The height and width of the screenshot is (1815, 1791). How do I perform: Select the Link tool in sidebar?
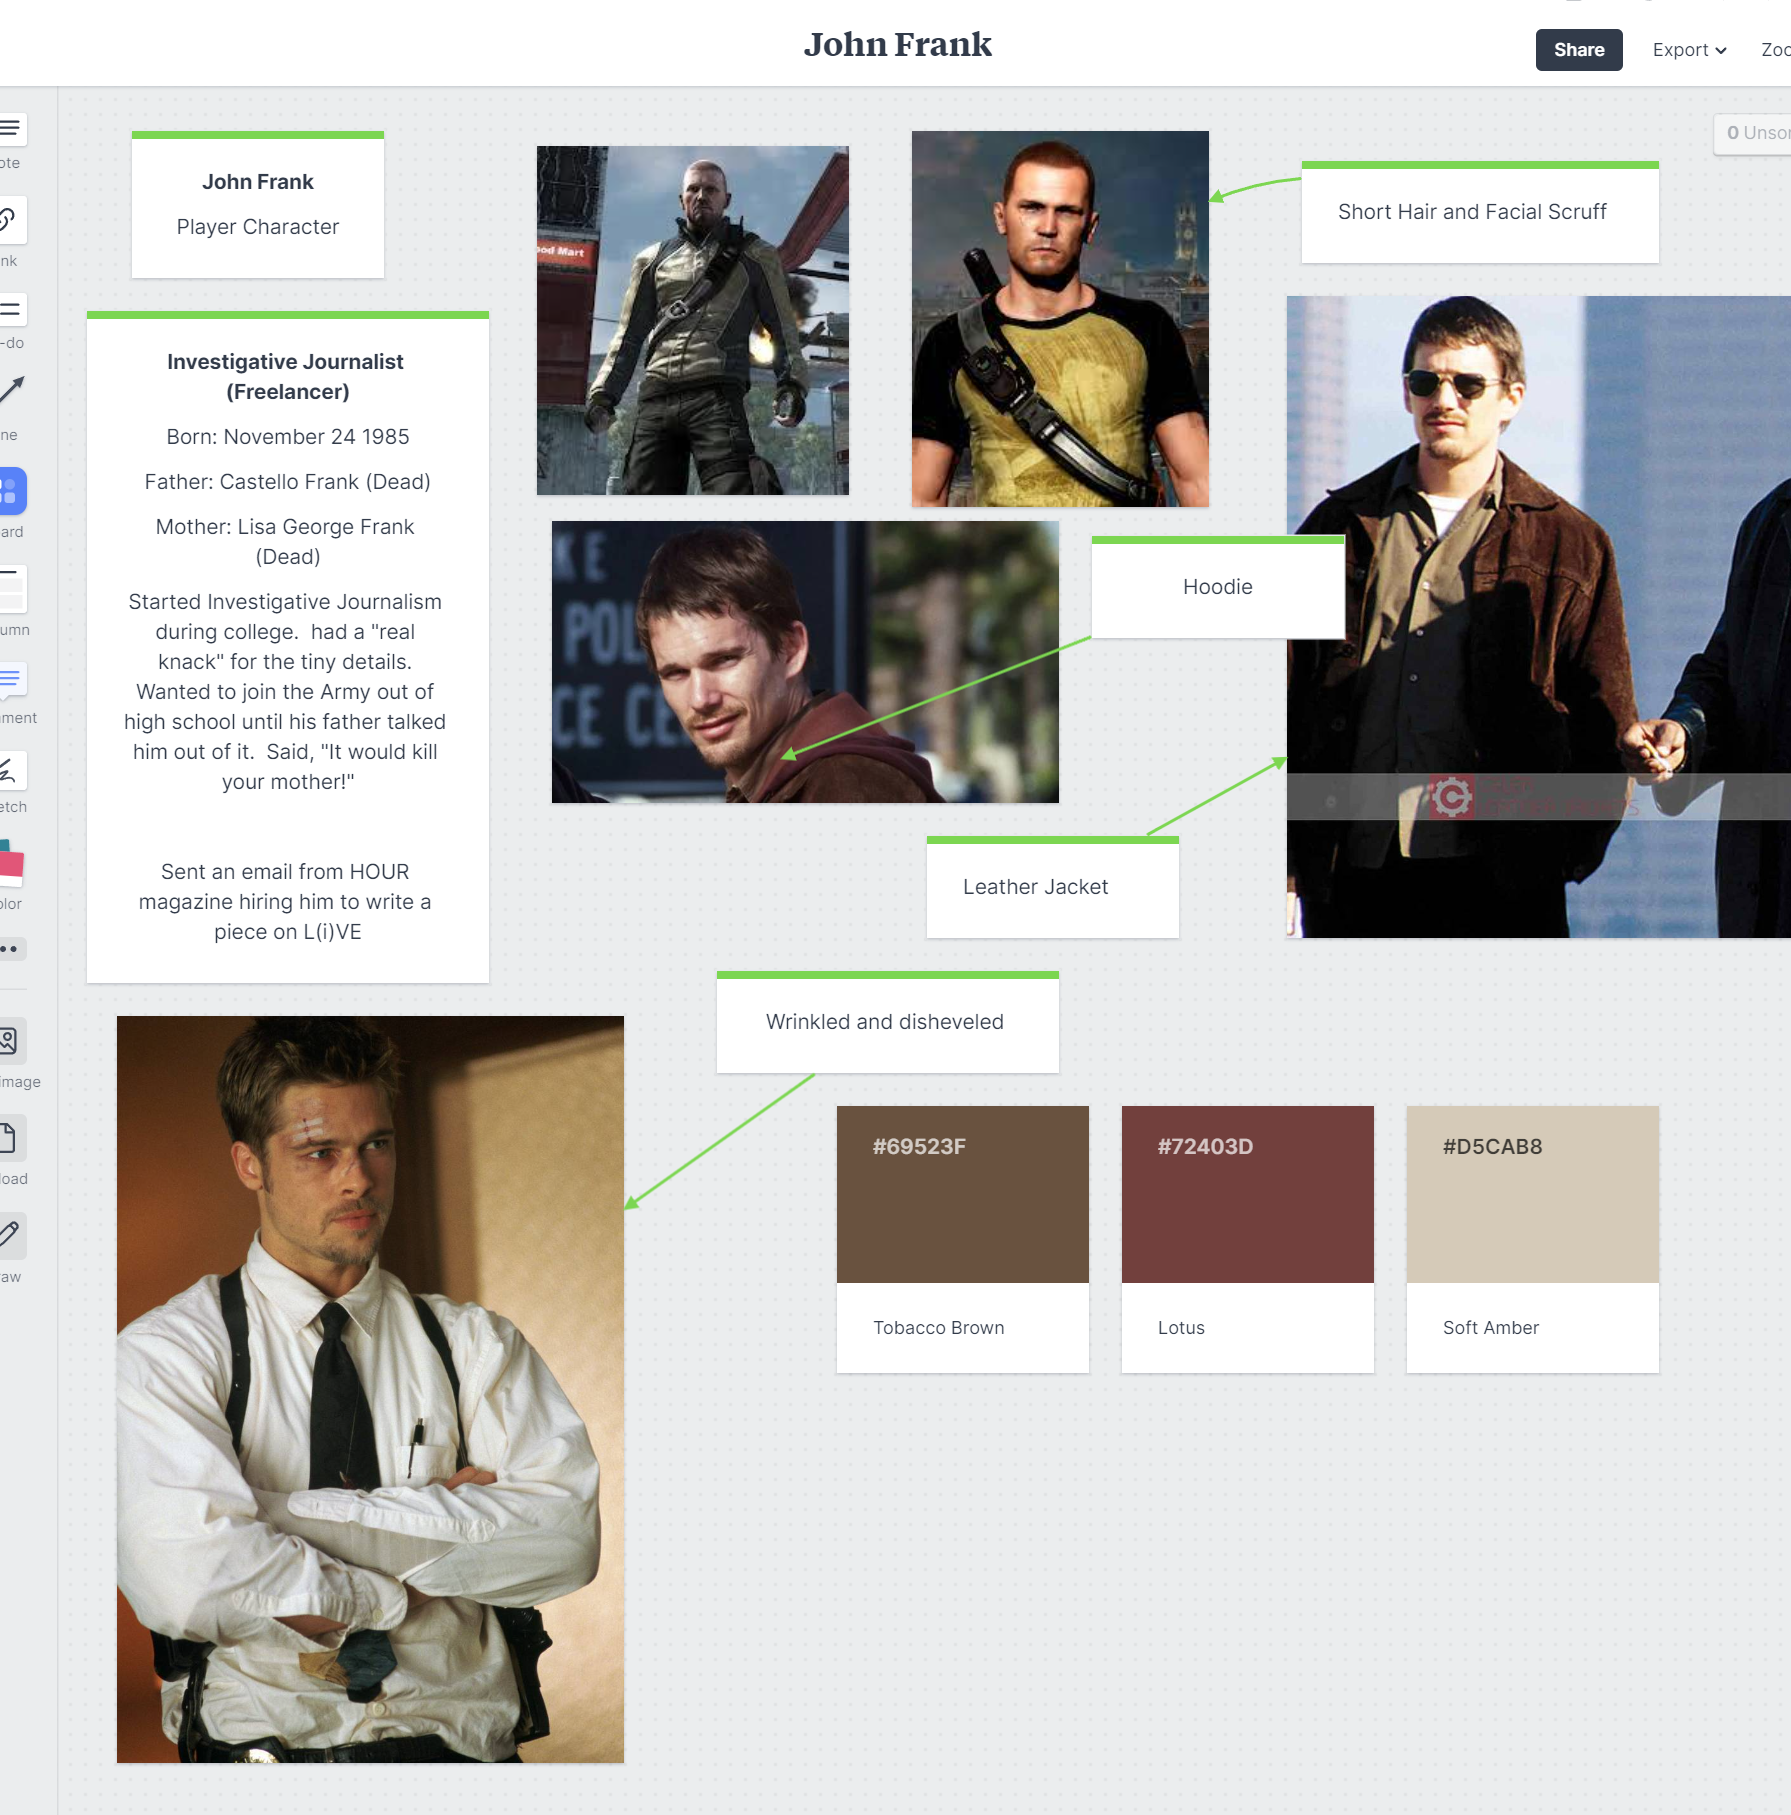(x=10, y=220)
